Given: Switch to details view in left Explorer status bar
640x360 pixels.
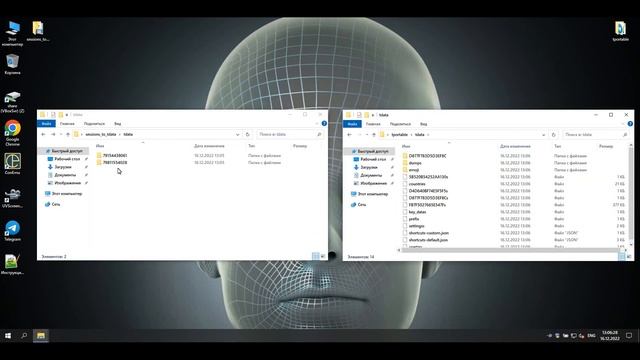Looking at the screenshot, I should [x=316, y=256].
